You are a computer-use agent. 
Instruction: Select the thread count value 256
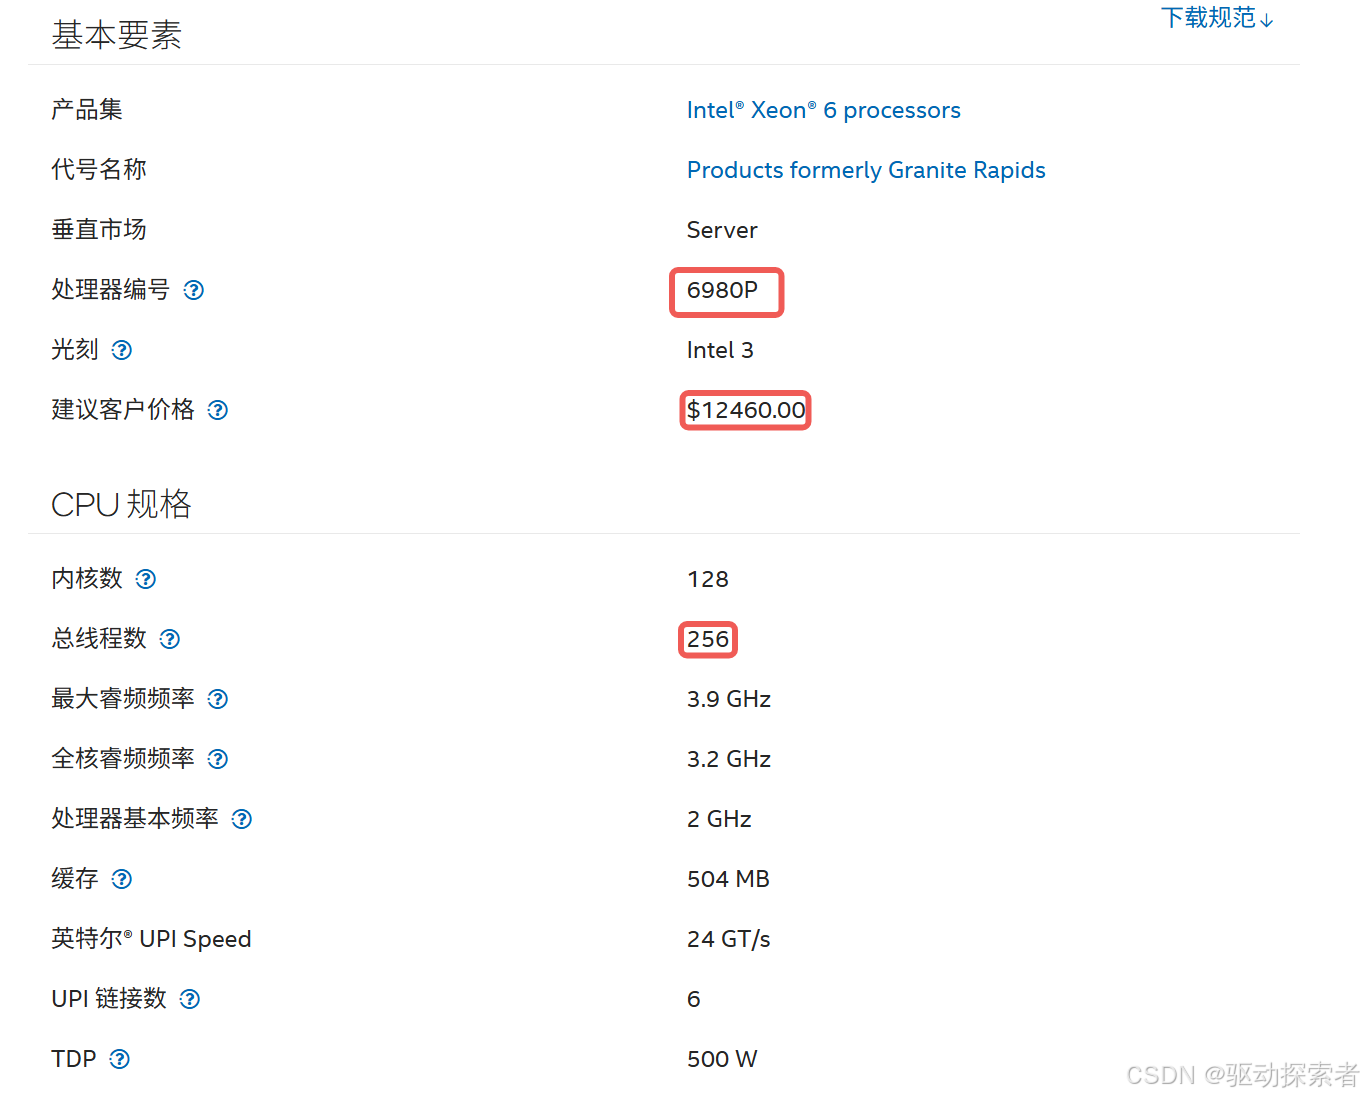[708, 639]
